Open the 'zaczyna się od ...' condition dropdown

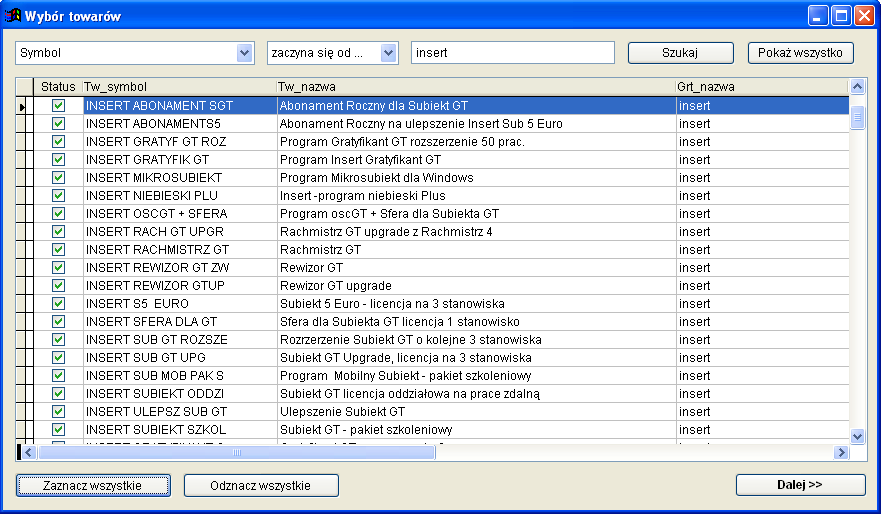click(x=388, y=53)
